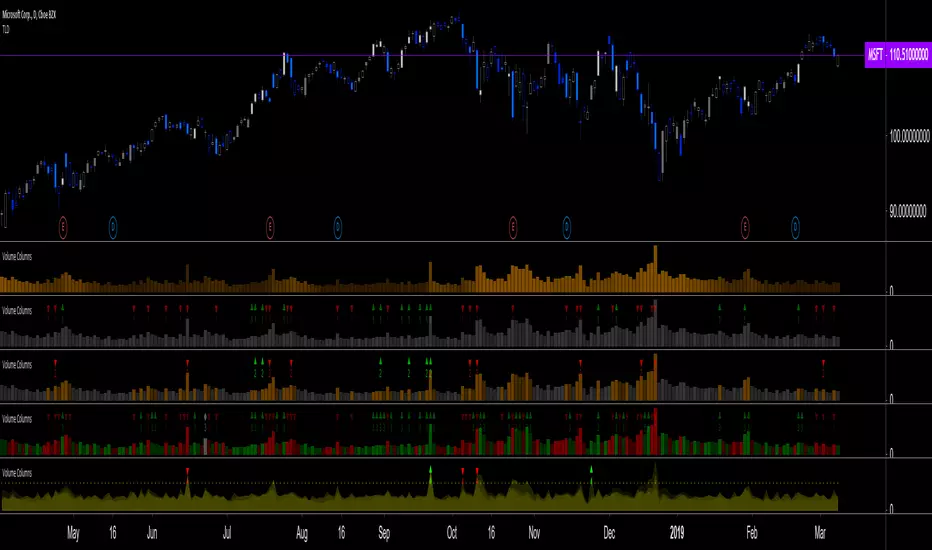Click Volume Columns label in the red-green pane

(x=17, y=419)
